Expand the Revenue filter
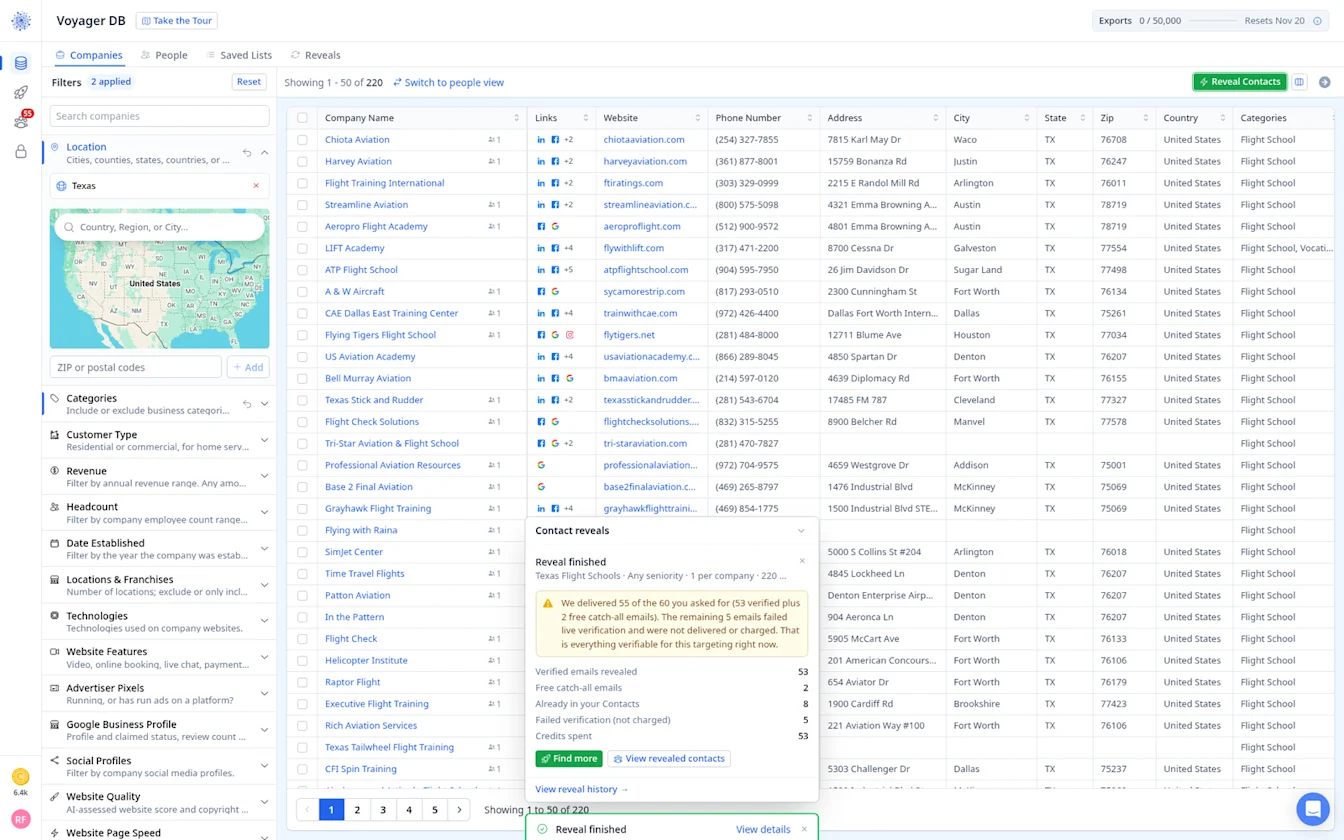This screenshot has height=840, width=1344. (264, 476)
